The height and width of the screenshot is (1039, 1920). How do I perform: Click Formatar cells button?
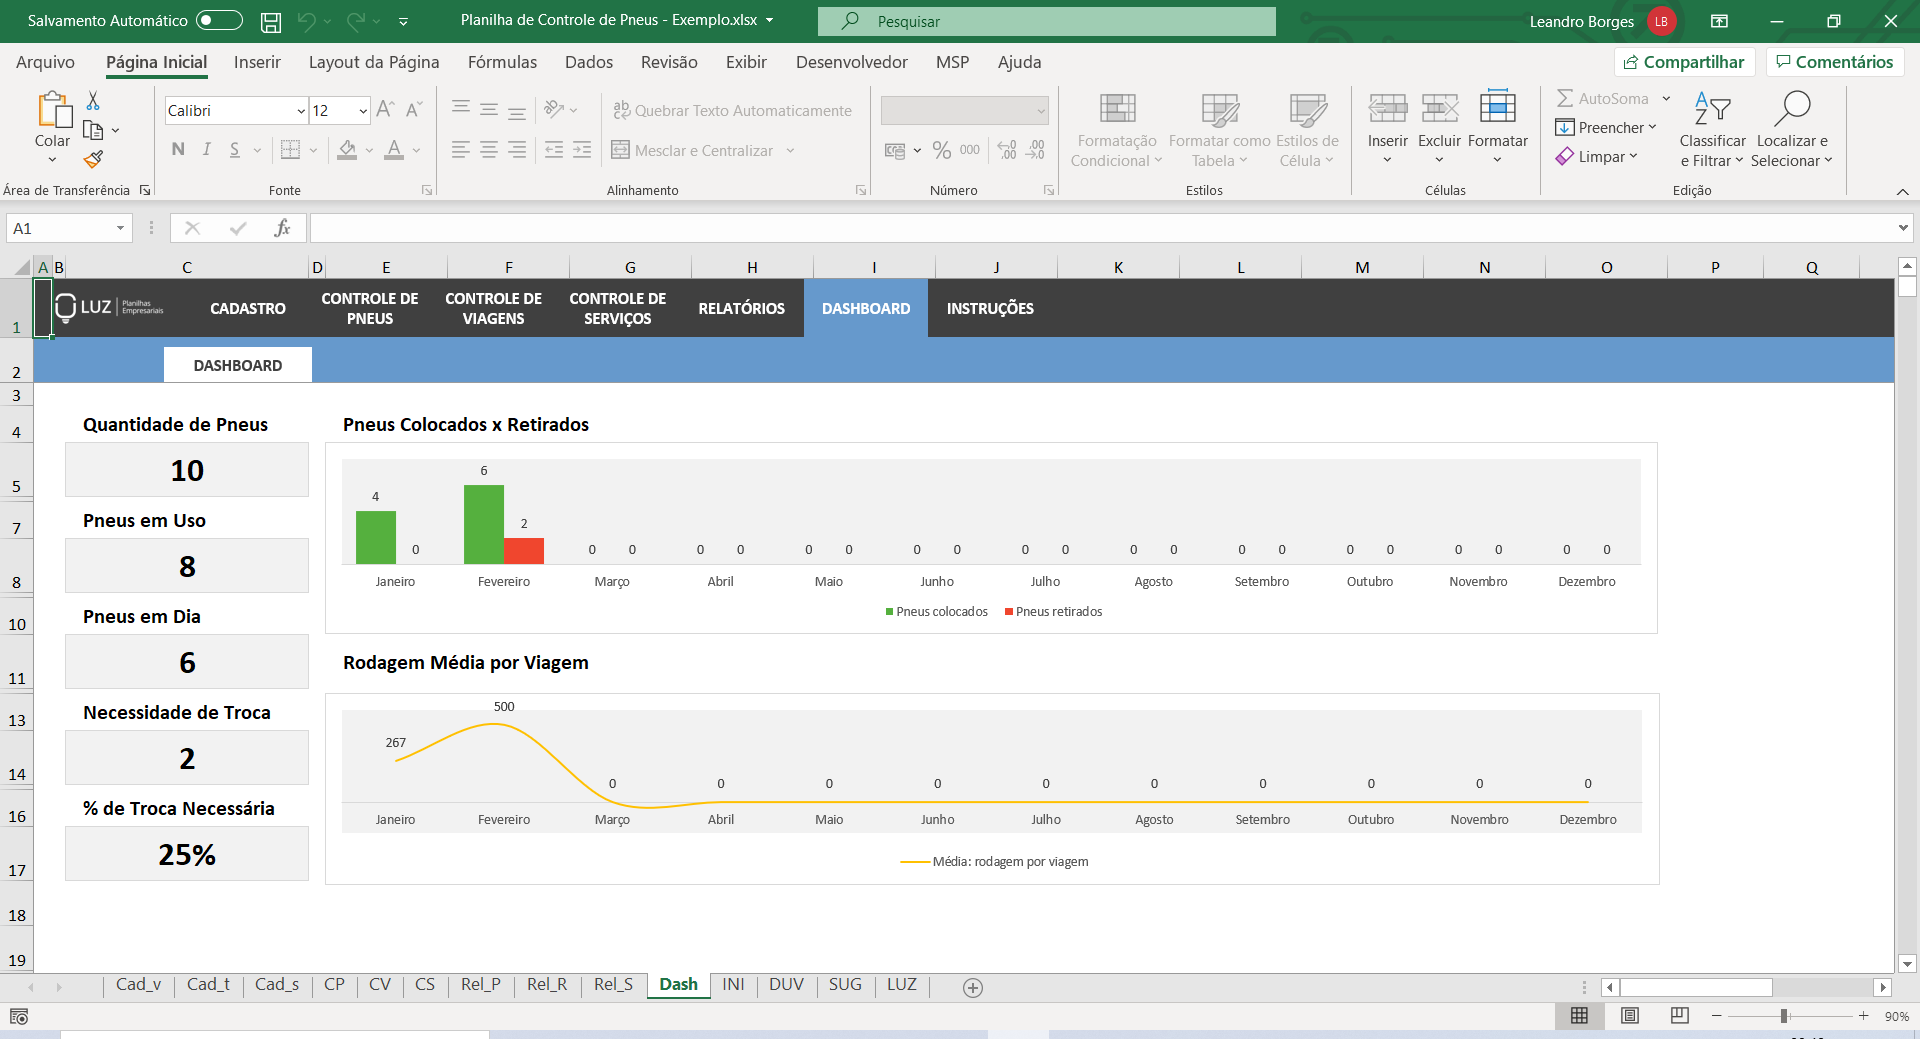tap(1498, 128)
